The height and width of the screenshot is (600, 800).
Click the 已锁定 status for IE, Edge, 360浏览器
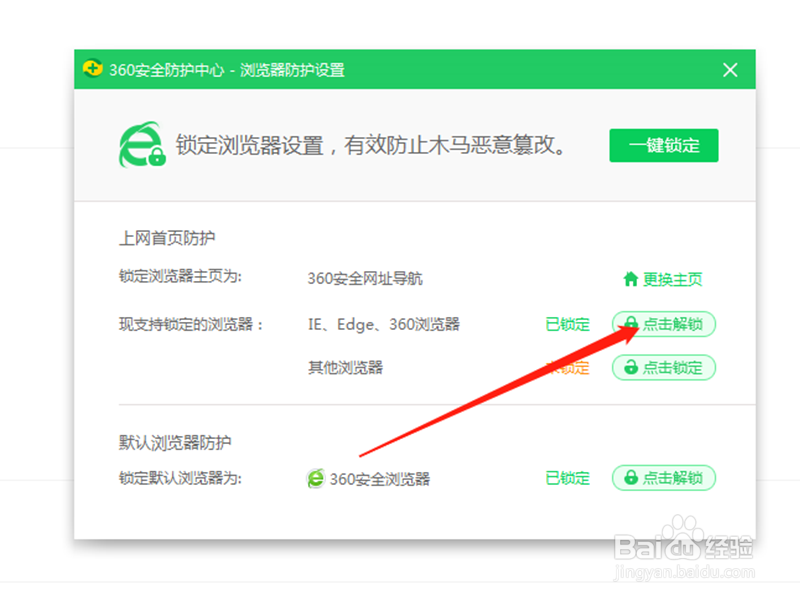[x=567, y=324]
